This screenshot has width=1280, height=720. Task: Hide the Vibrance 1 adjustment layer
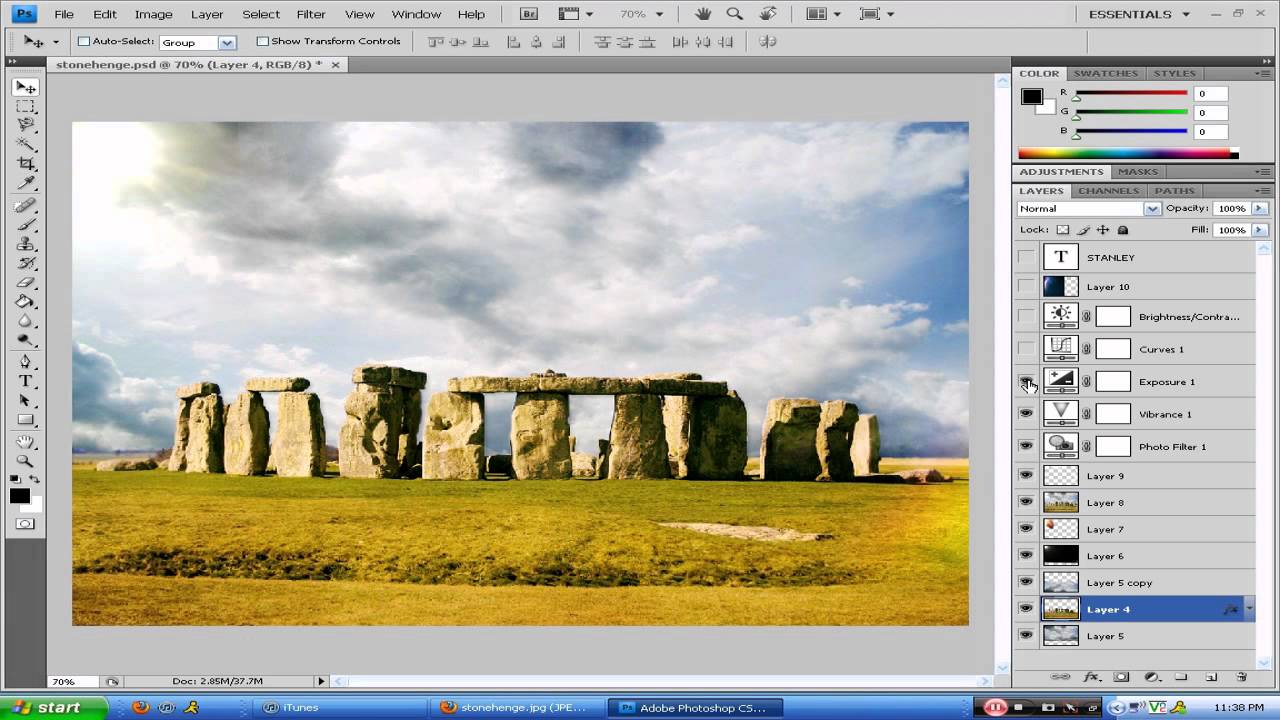coord(1026,413)
